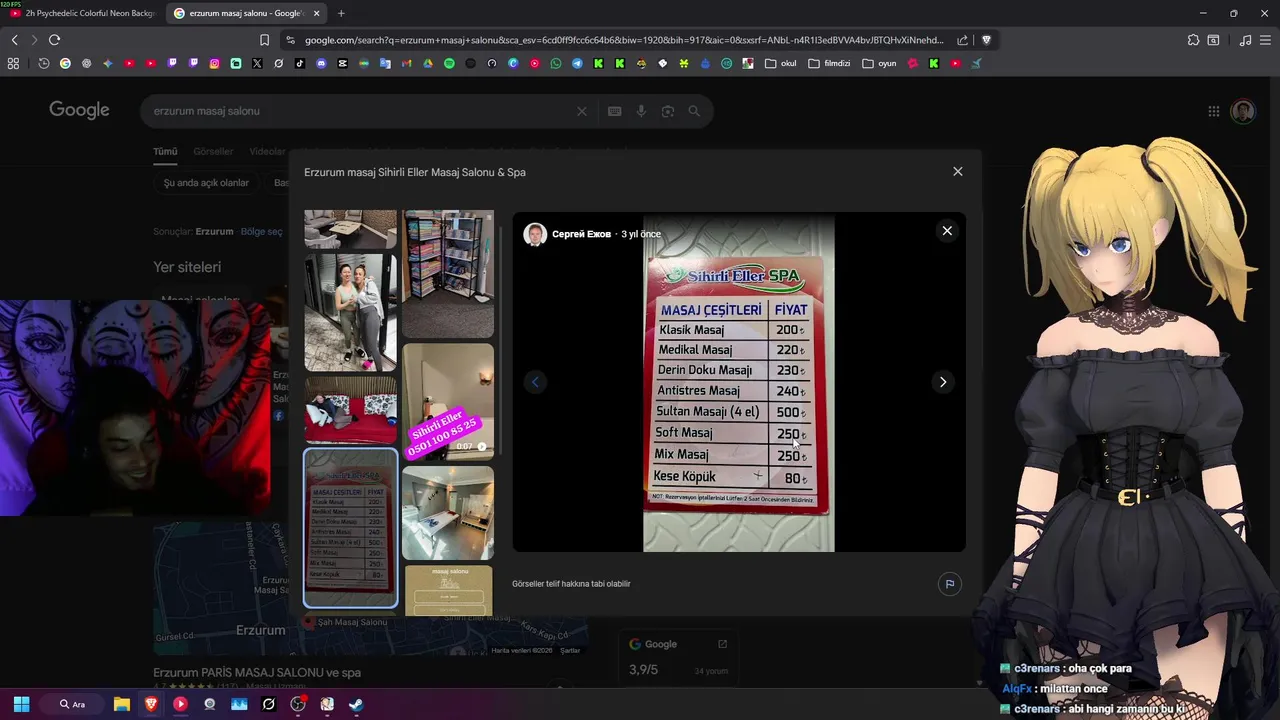The height and width of the screenshot is (720, 1280).
Task: Select the Tümü search filter tab
Action: click(165, 151)
